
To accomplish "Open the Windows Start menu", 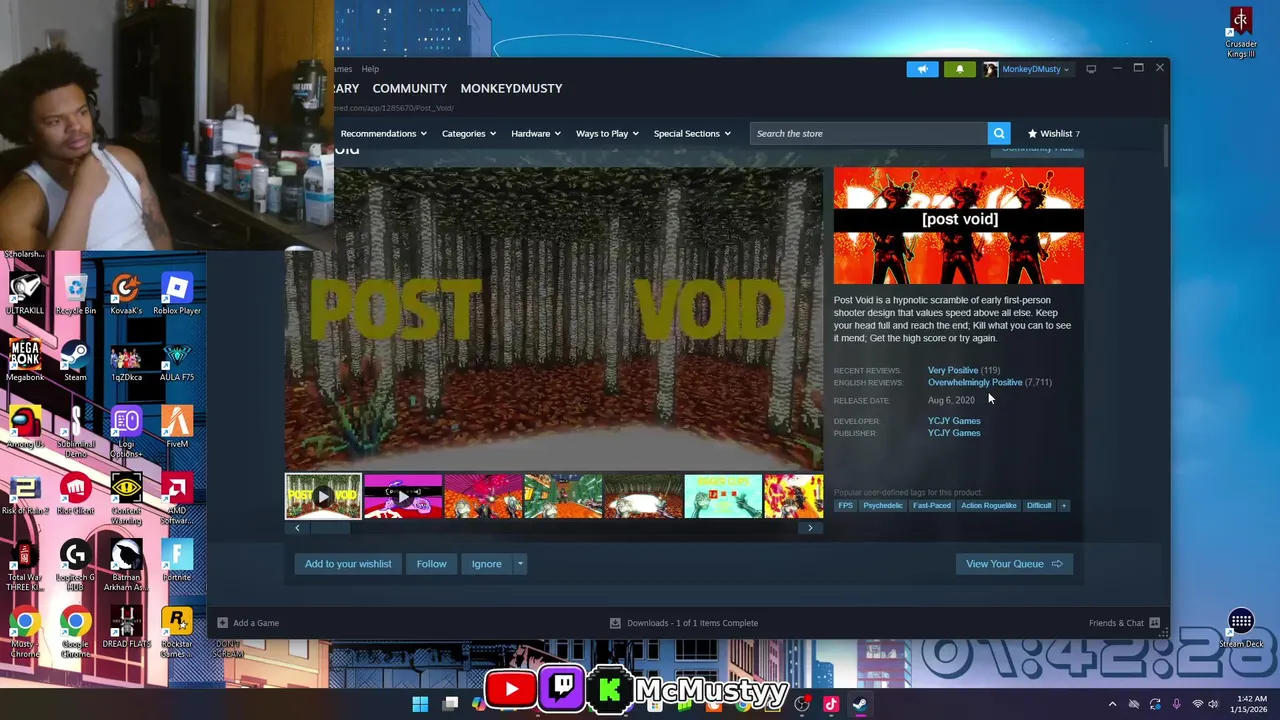I will click(420, 704).
